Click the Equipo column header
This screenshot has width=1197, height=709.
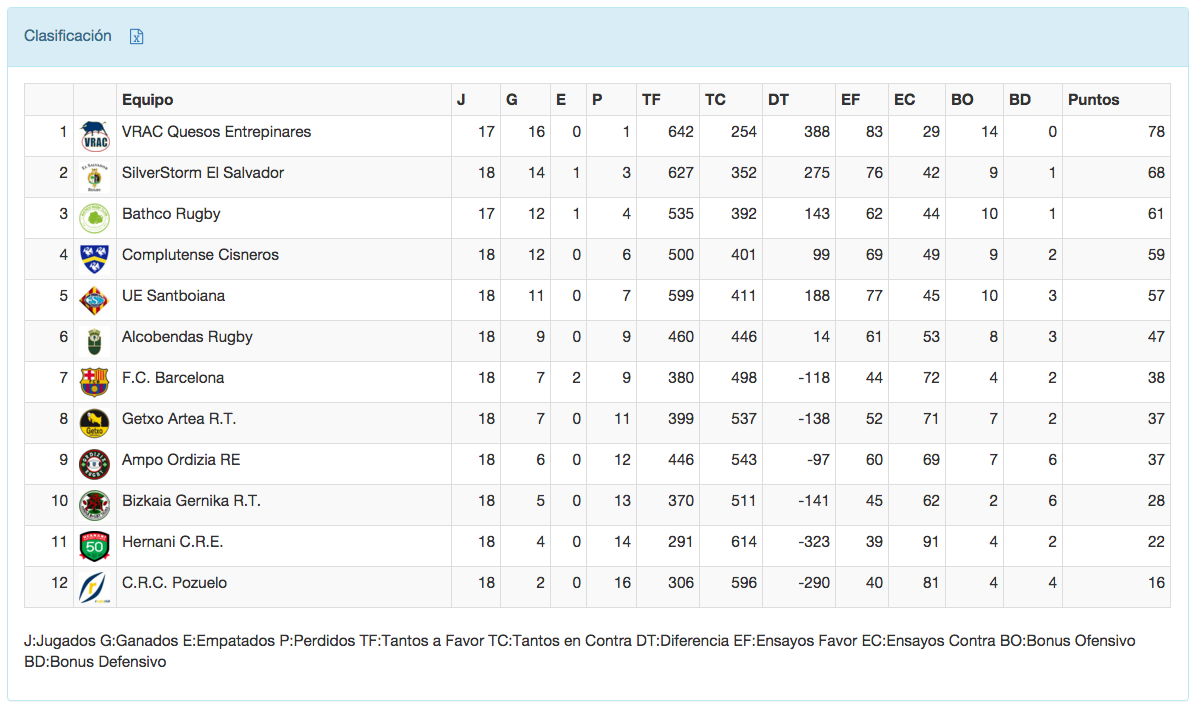(147, 100)
